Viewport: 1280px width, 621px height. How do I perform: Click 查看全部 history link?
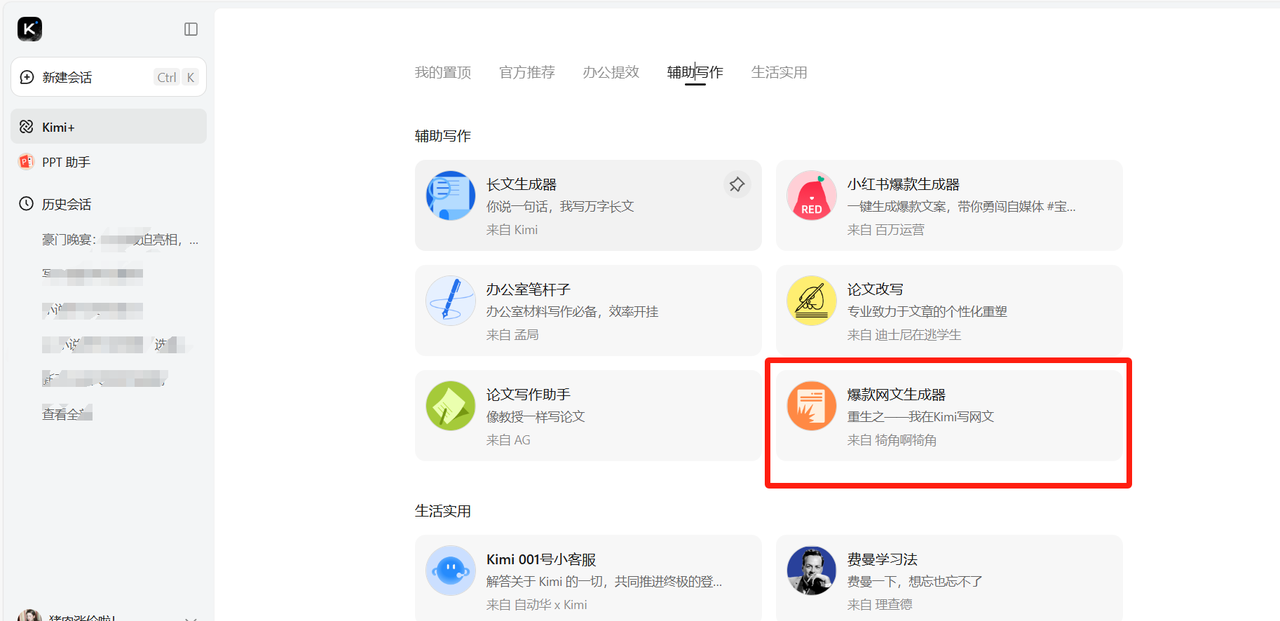pyautogui.click(x=68, y=414)
